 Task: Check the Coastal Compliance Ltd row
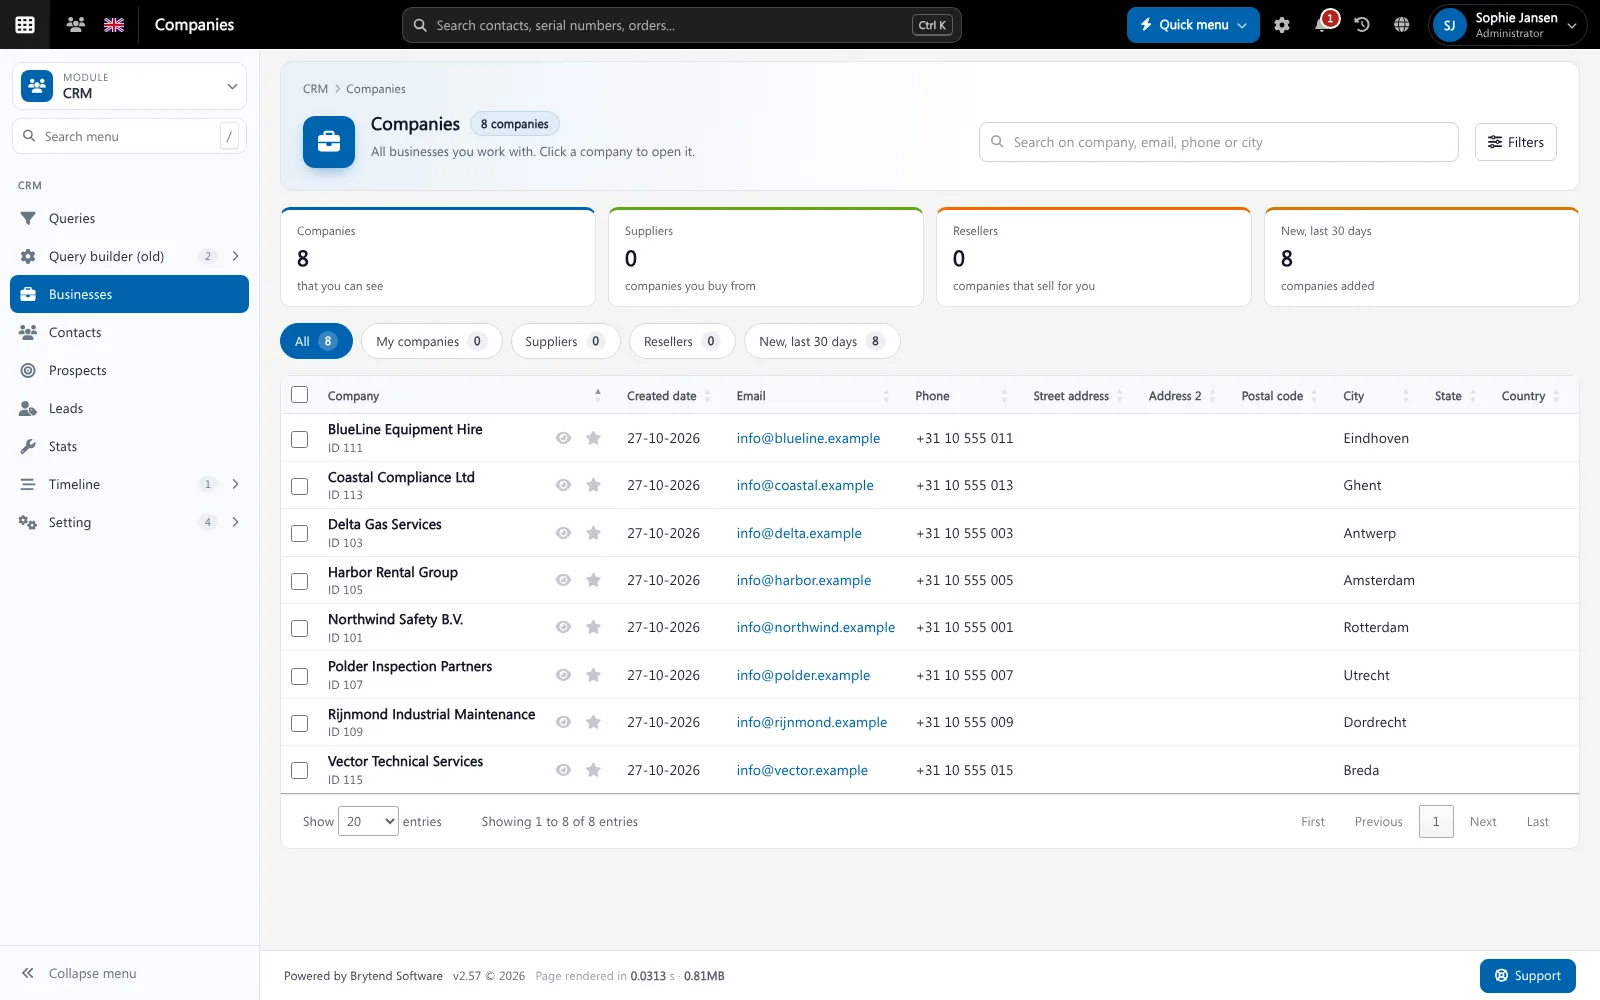[x=299, y=486]
